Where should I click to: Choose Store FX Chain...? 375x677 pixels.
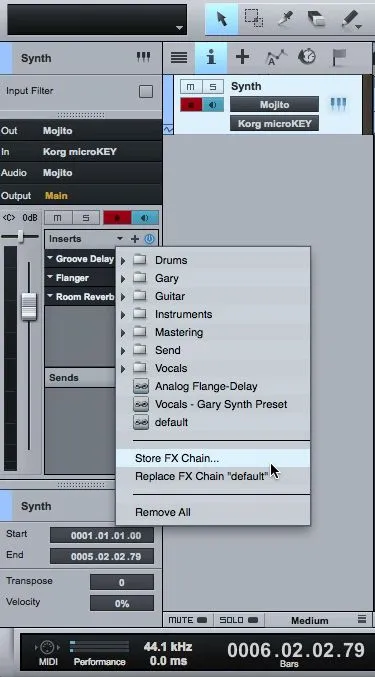click(213, 458)
